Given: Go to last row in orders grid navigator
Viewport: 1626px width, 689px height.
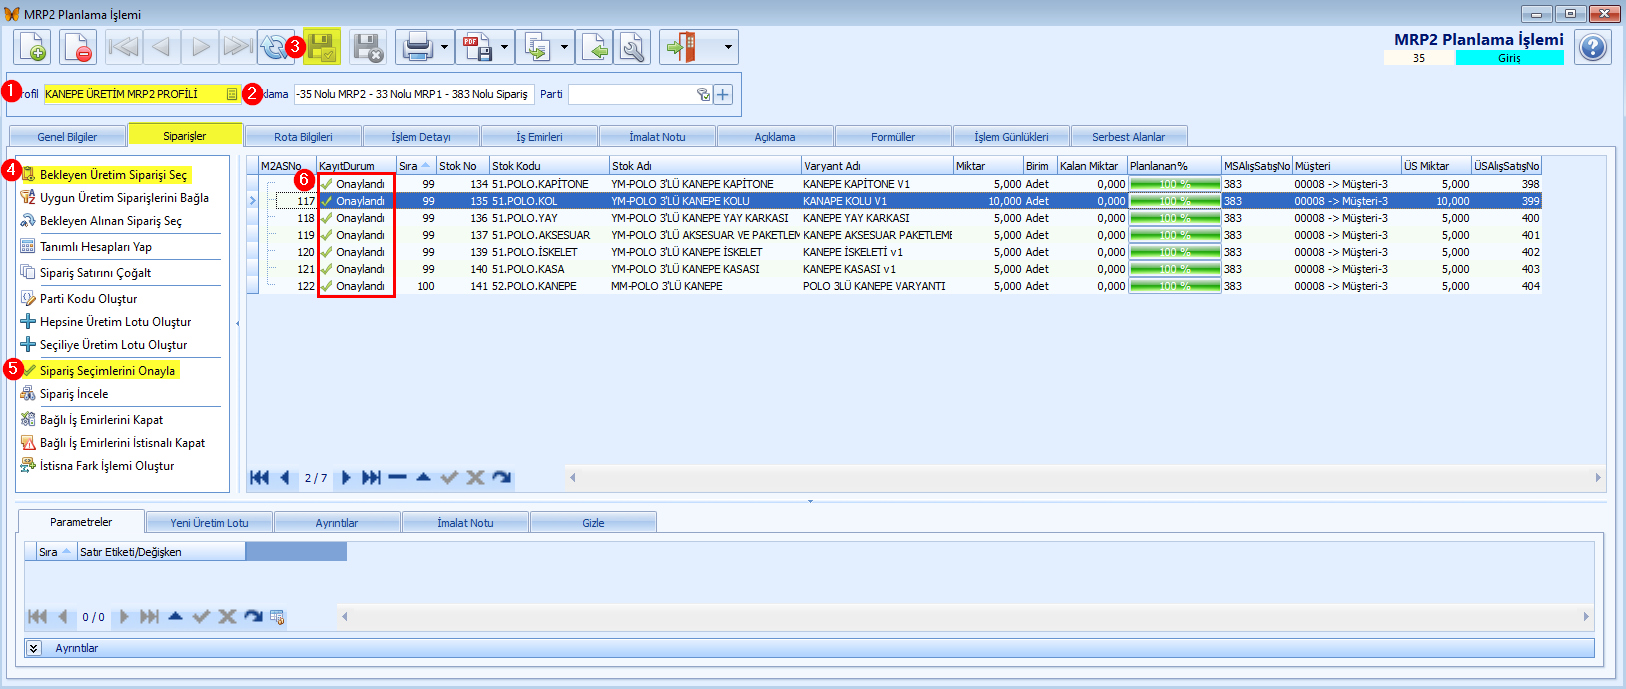Looking at the screenshot, I should 371,477.
